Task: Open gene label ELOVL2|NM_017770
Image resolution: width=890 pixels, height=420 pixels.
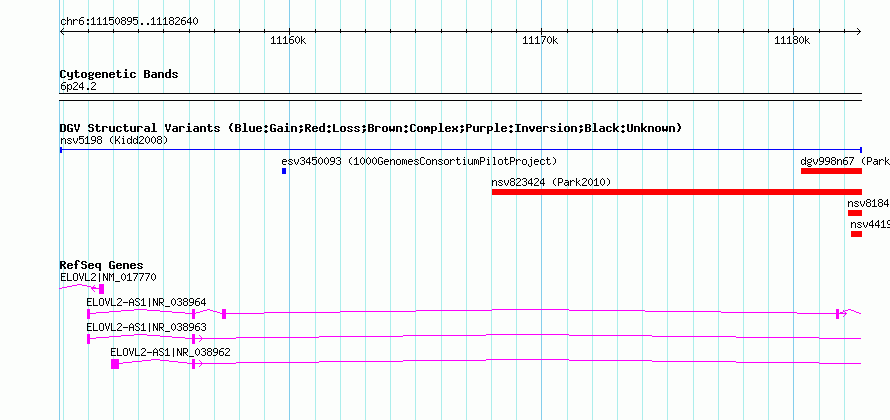Action: 108,277
